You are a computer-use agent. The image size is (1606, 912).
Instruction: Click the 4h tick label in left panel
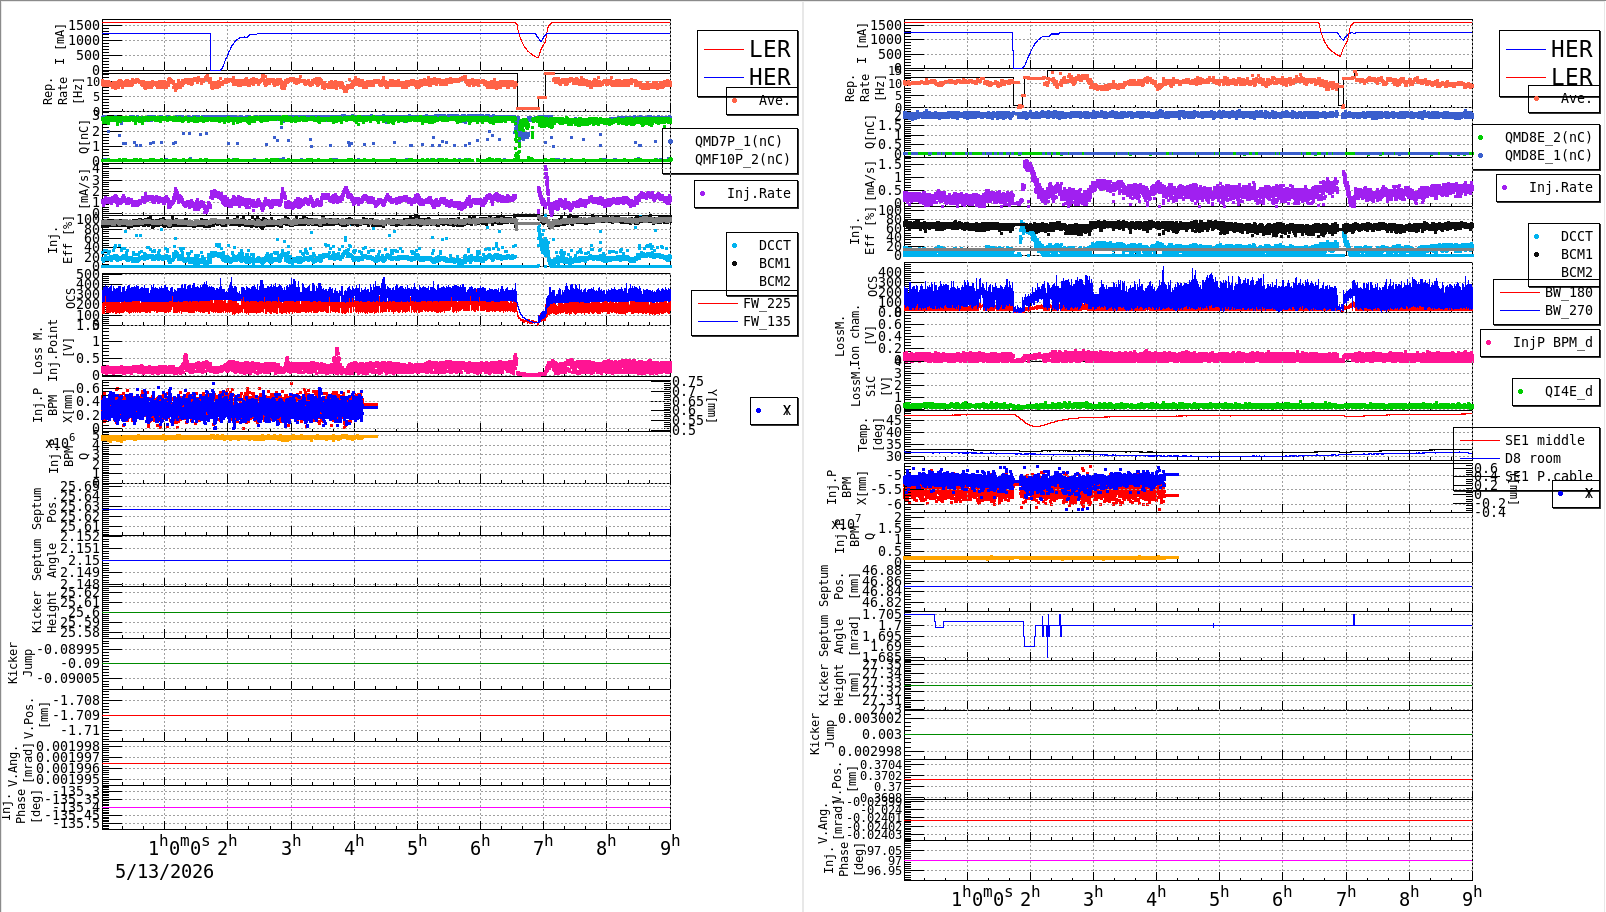pyautogui.click(x=353, y=846)
